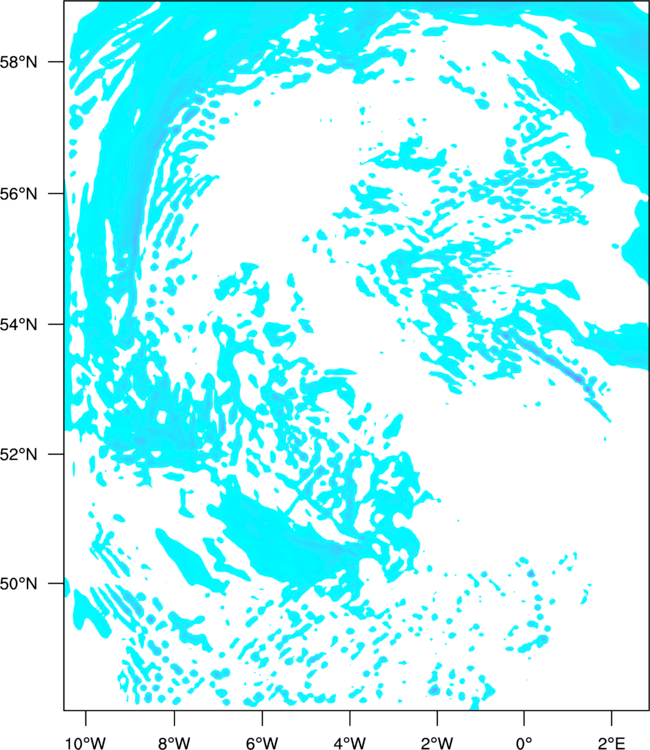The image size is (650, 750).
Task: Click the 2°W longitude label
Action: tap(437, 742)
